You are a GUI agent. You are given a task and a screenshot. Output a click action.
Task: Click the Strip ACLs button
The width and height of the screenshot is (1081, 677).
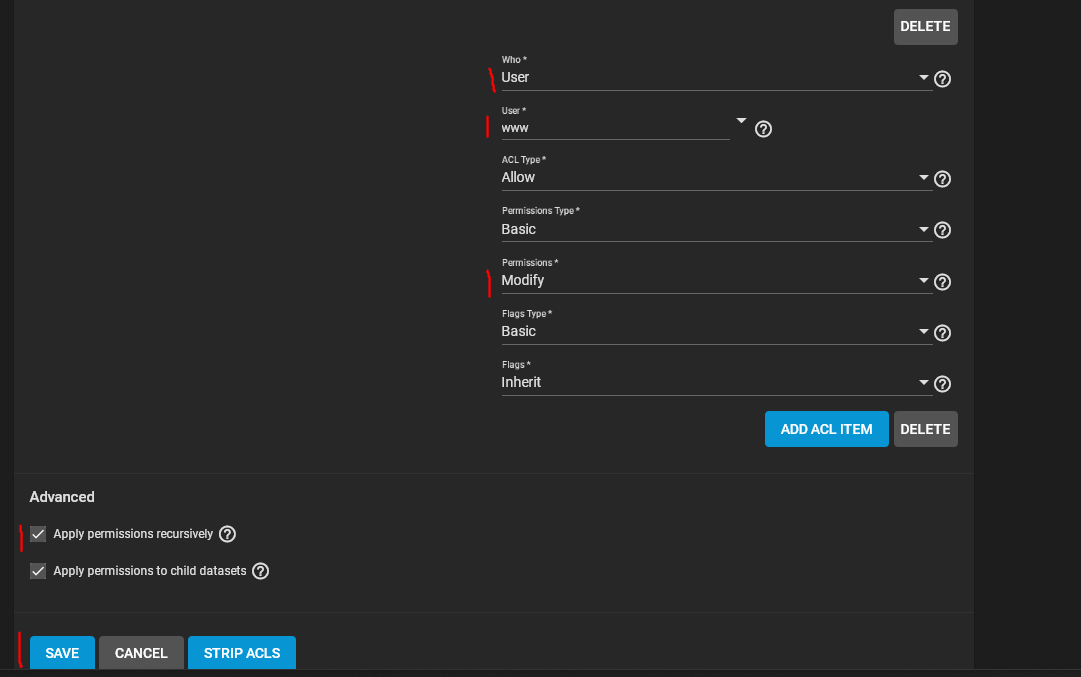[242, 653]
